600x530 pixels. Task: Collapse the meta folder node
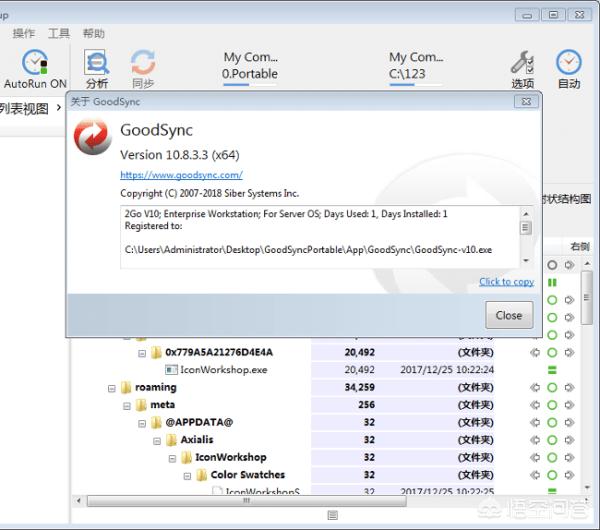127,406
